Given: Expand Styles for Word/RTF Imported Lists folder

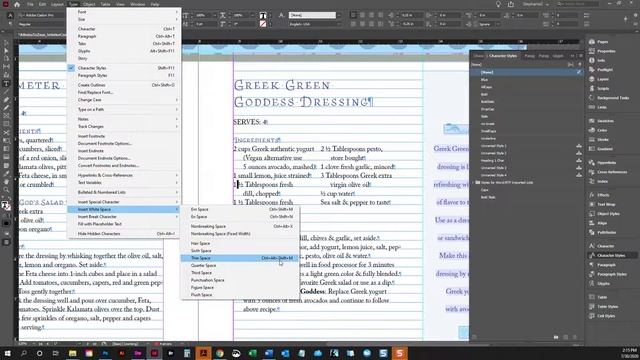Looking at the screenshot, I should click(474, 182).
